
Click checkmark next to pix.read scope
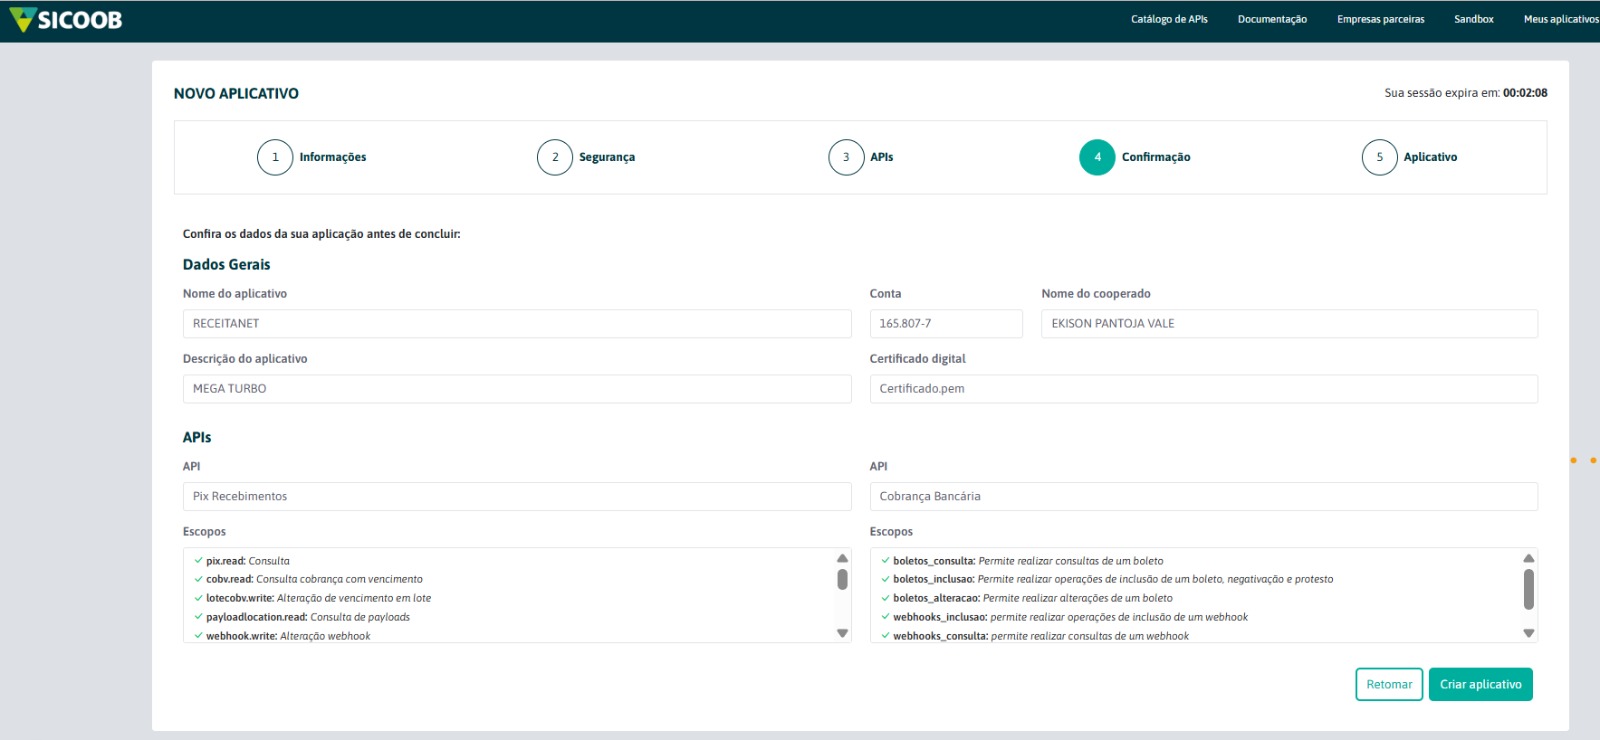(198, 561)
